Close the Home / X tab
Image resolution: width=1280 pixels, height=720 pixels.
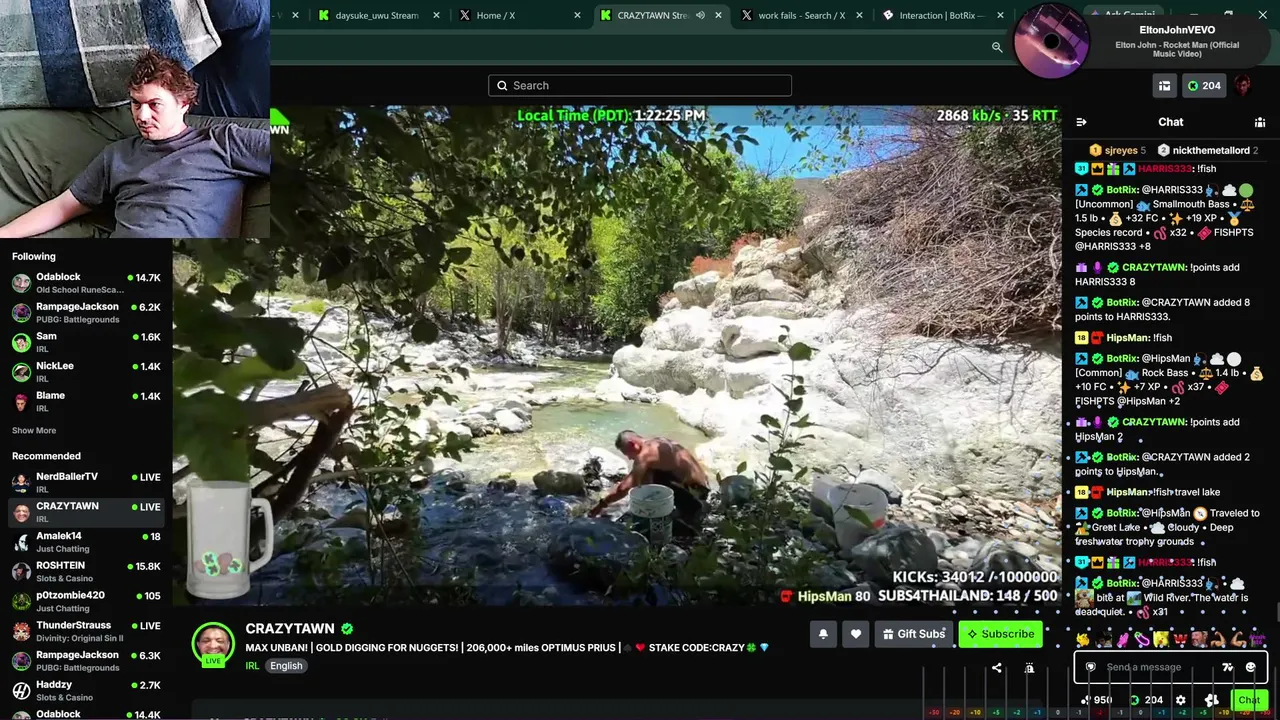(577, 15)
